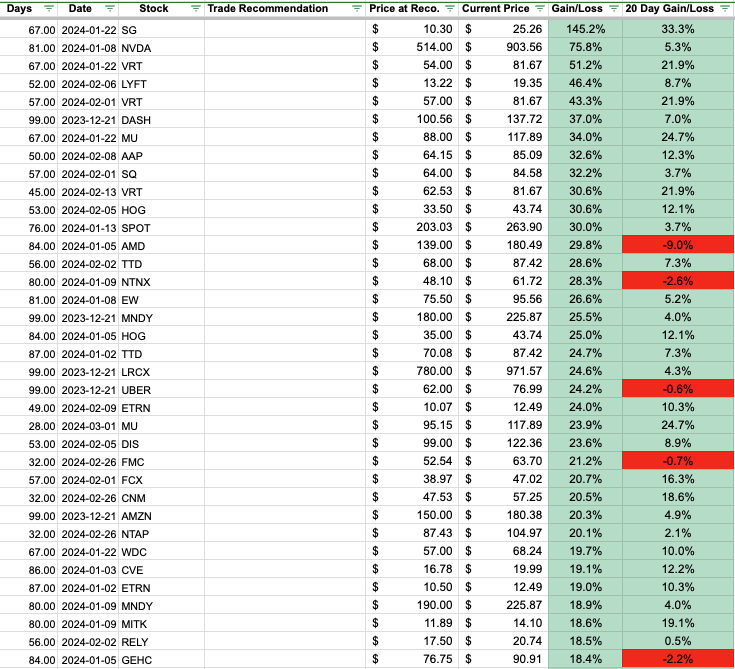Screen dimensions: 735x669
Task: Select the FMC stock cell
Action: click(x=162, y=462)
